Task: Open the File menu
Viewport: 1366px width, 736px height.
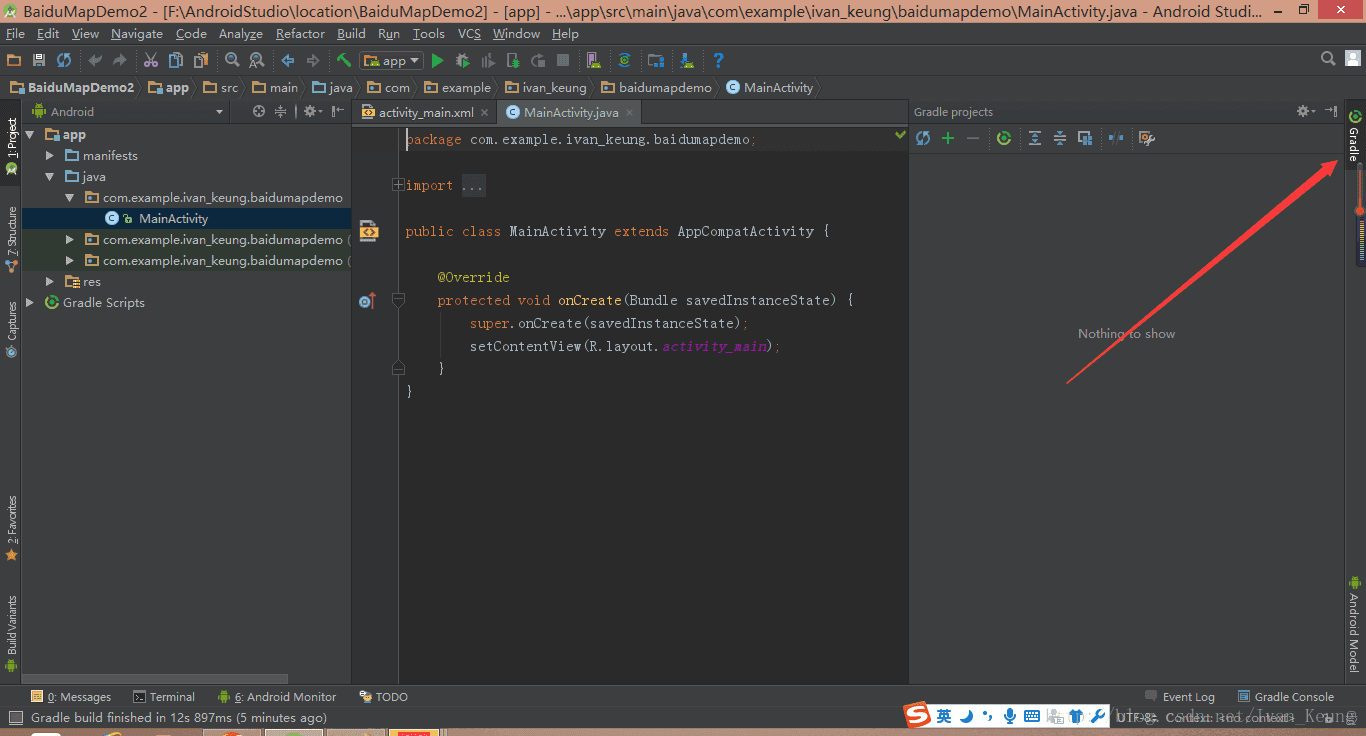Action: pyautogui.click(x=15, y=33)
